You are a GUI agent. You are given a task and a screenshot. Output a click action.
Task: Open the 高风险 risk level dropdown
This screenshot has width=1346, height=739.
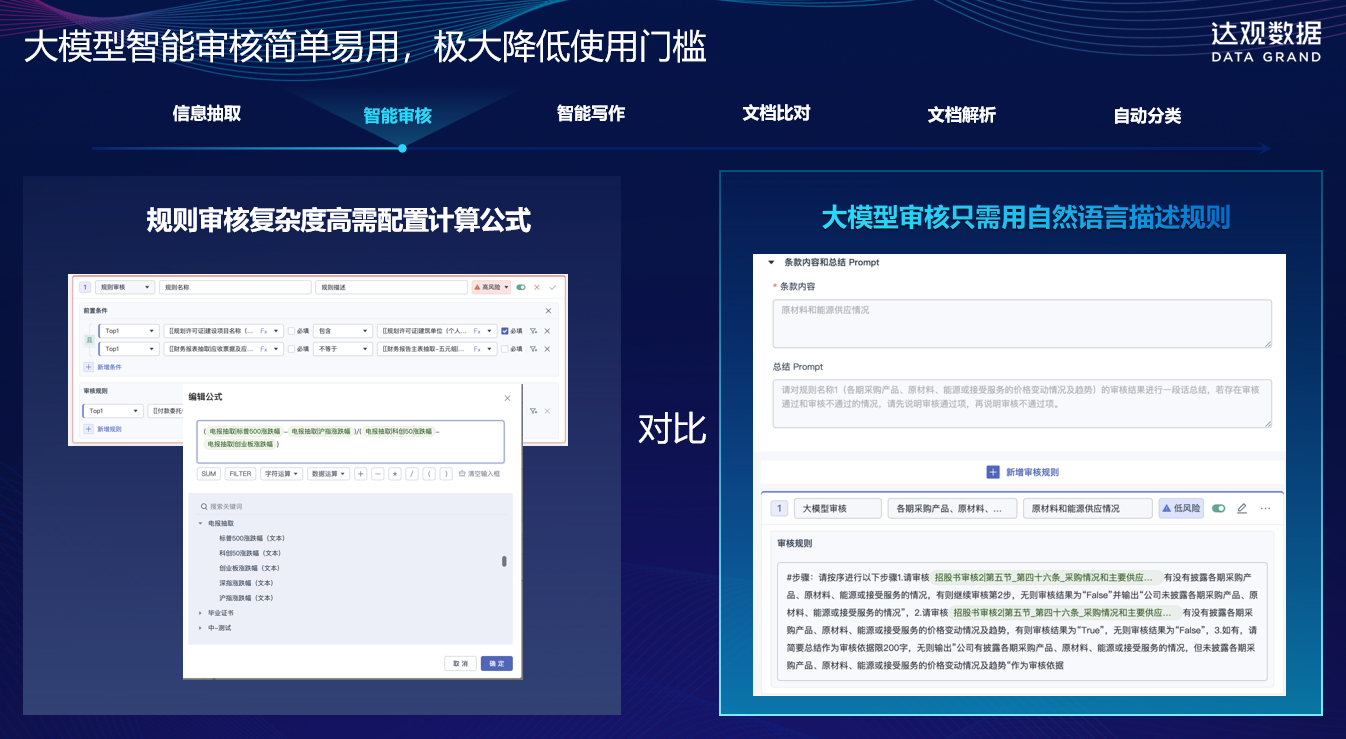pyautogui.click(x=491, y=287)
